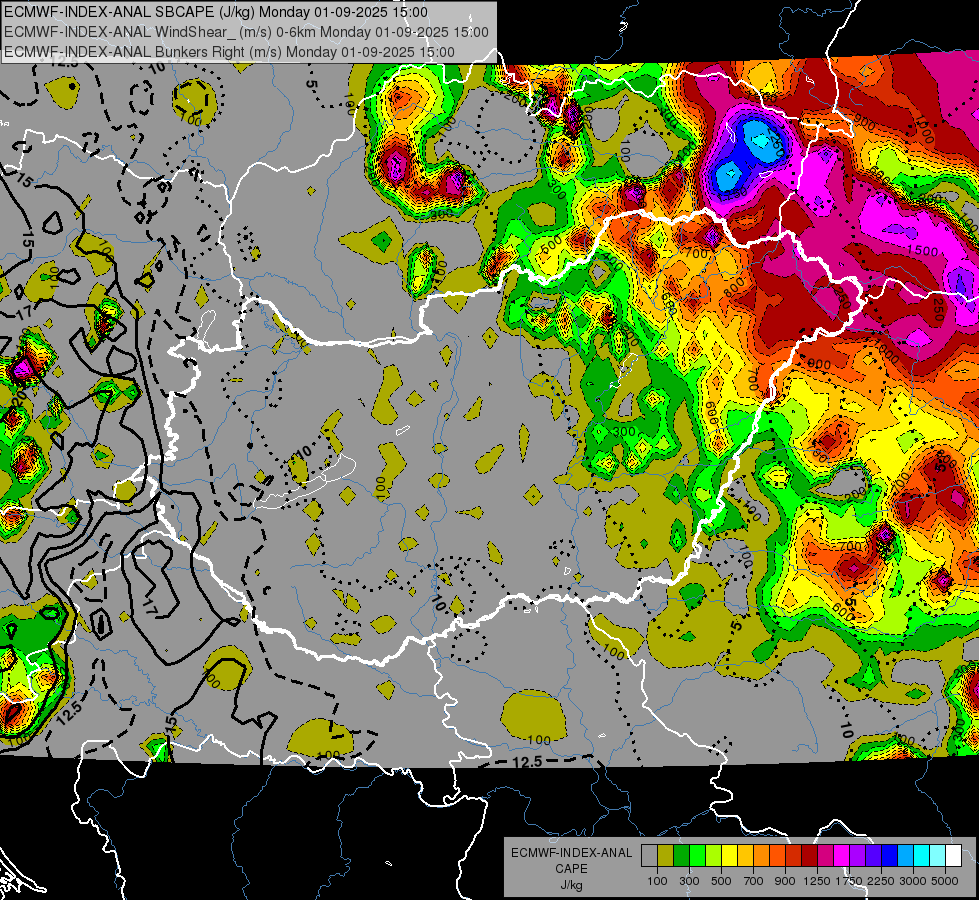This screenshot has width=979, height=900.
Task: Click the 1750 tick label in legend
Action: [x=849, y=881]
